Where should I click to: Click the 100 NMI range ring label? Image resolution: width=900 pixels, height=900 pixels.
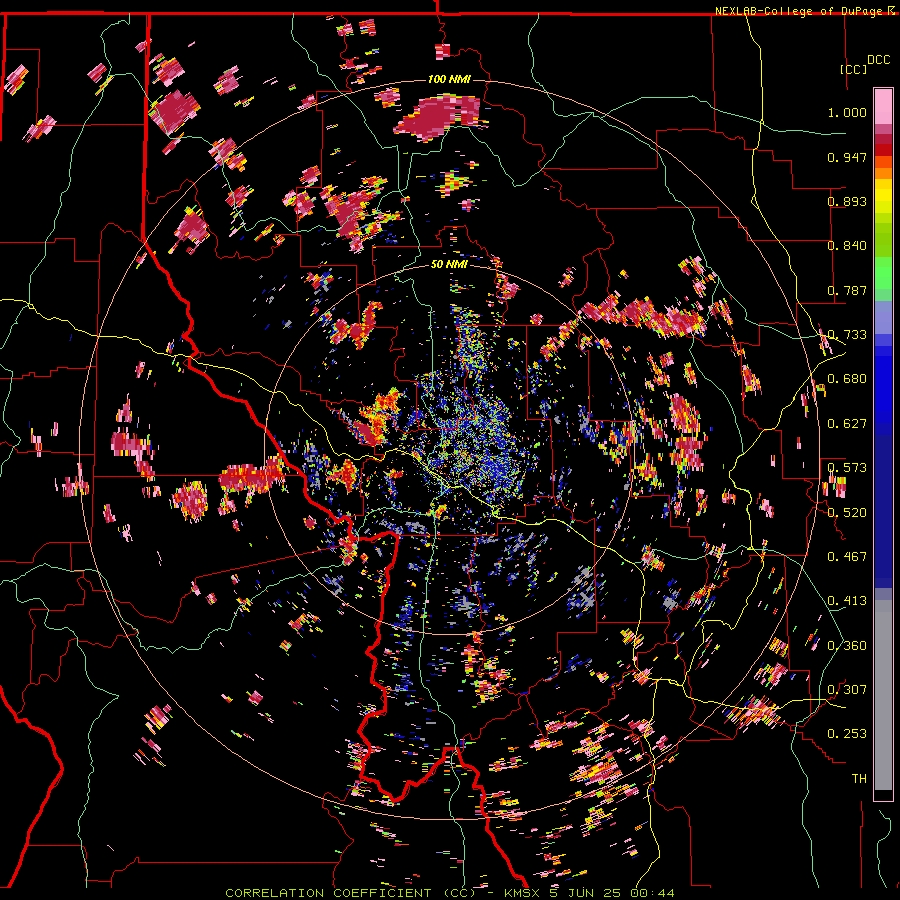[x=449, y=79]
